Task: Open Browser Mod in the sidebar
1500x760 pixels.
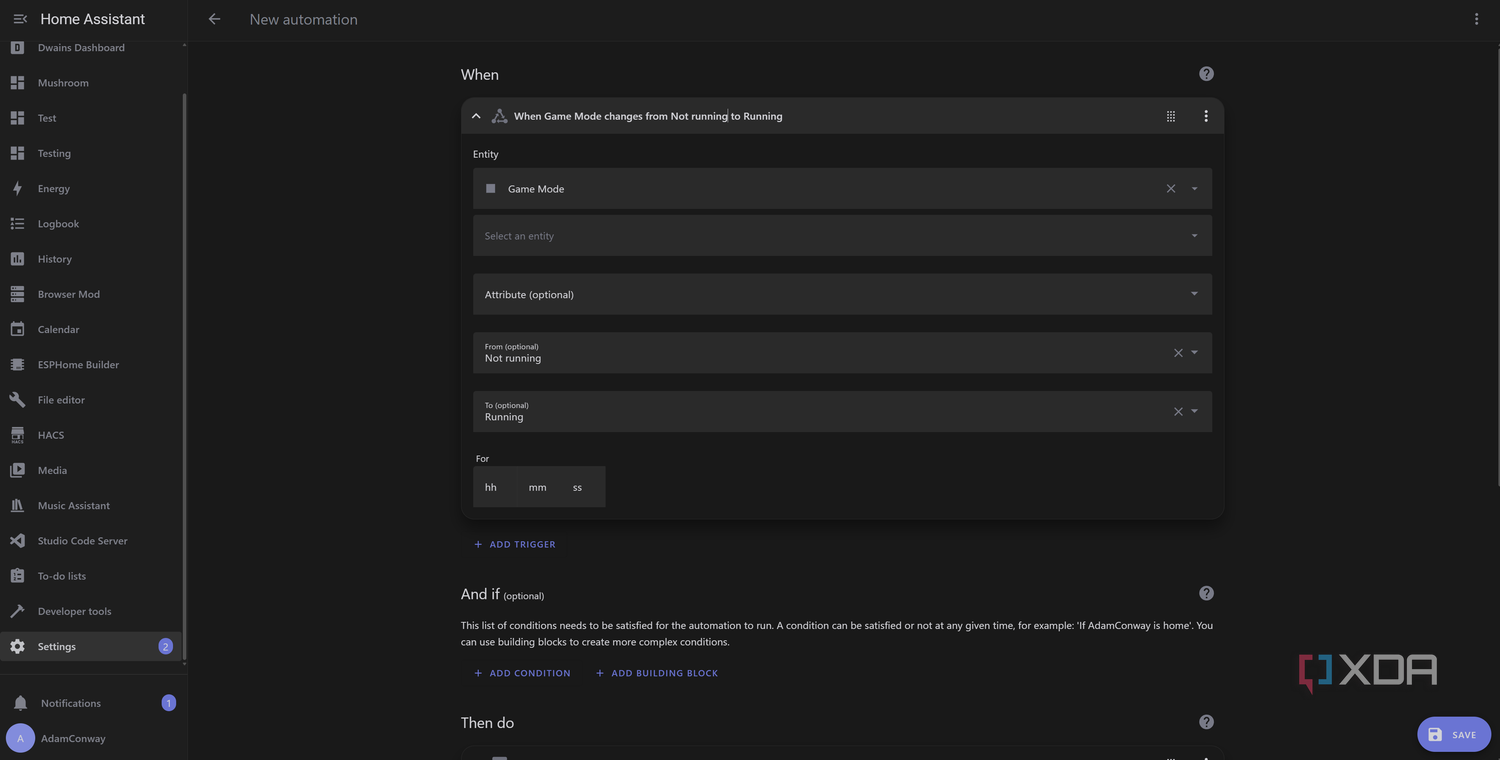Action: [92, 294]
